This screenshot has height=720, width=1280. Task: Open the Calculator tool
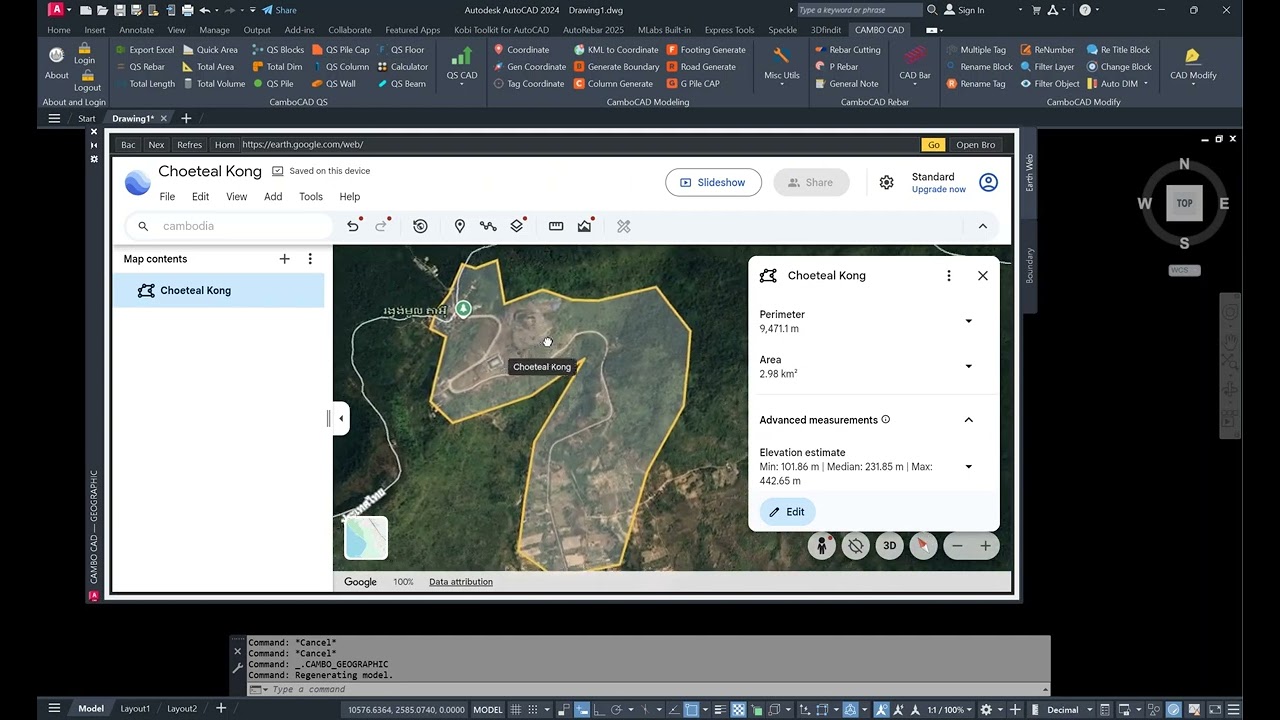click(x=402, y=66)
